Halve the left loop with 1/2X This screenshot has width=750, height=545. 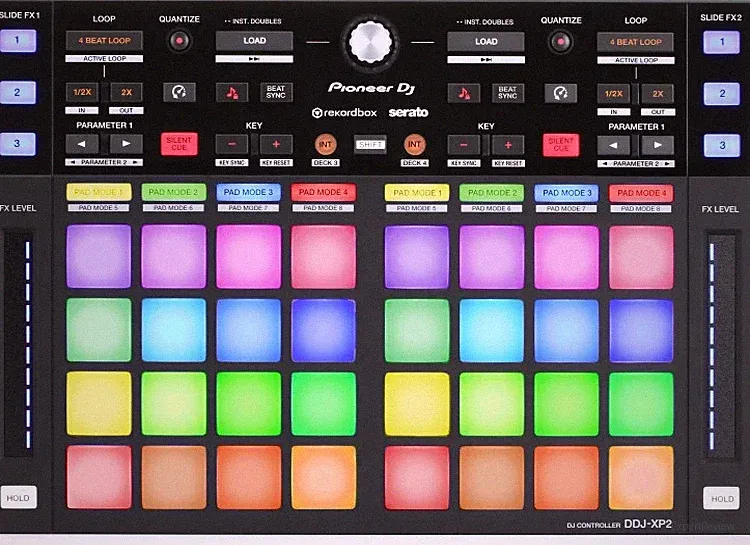[x=82, y=92]
